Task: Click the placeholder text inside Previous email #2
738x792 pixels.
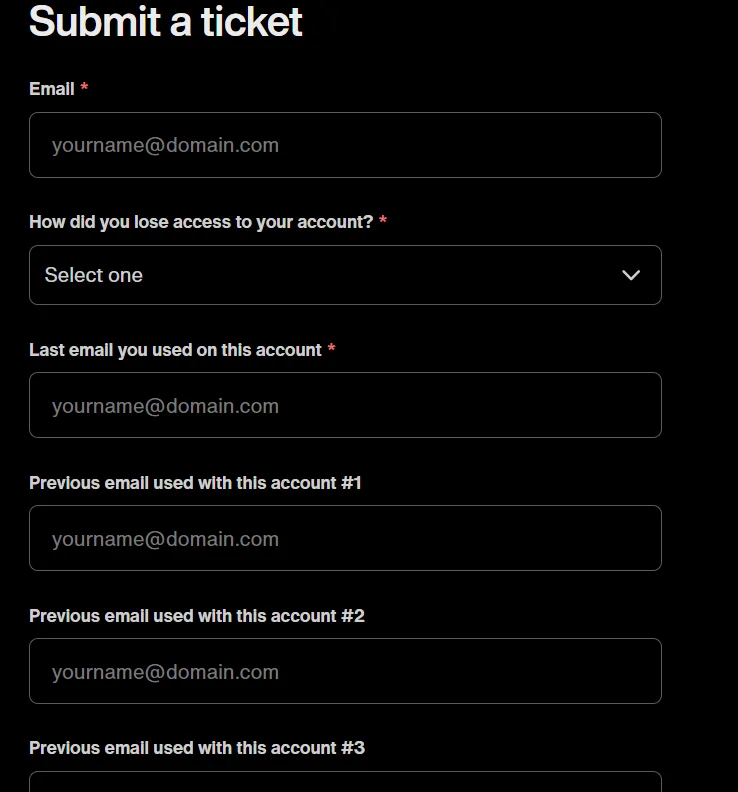Action: (165, 672)
